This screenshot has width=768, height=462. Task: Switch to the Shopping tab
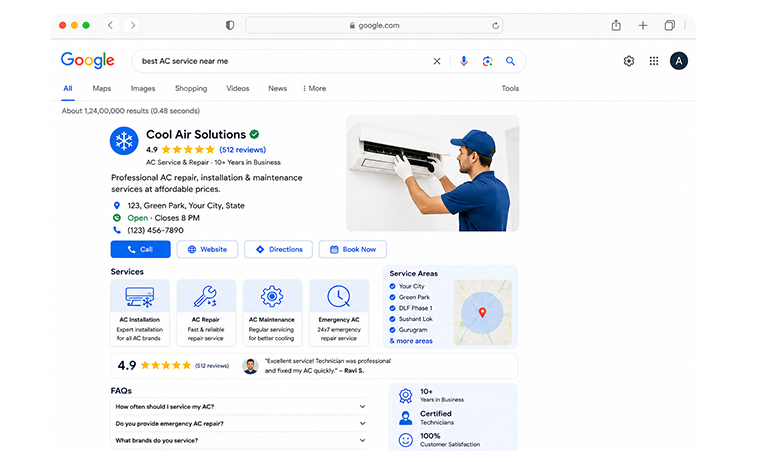coord(191,89)
